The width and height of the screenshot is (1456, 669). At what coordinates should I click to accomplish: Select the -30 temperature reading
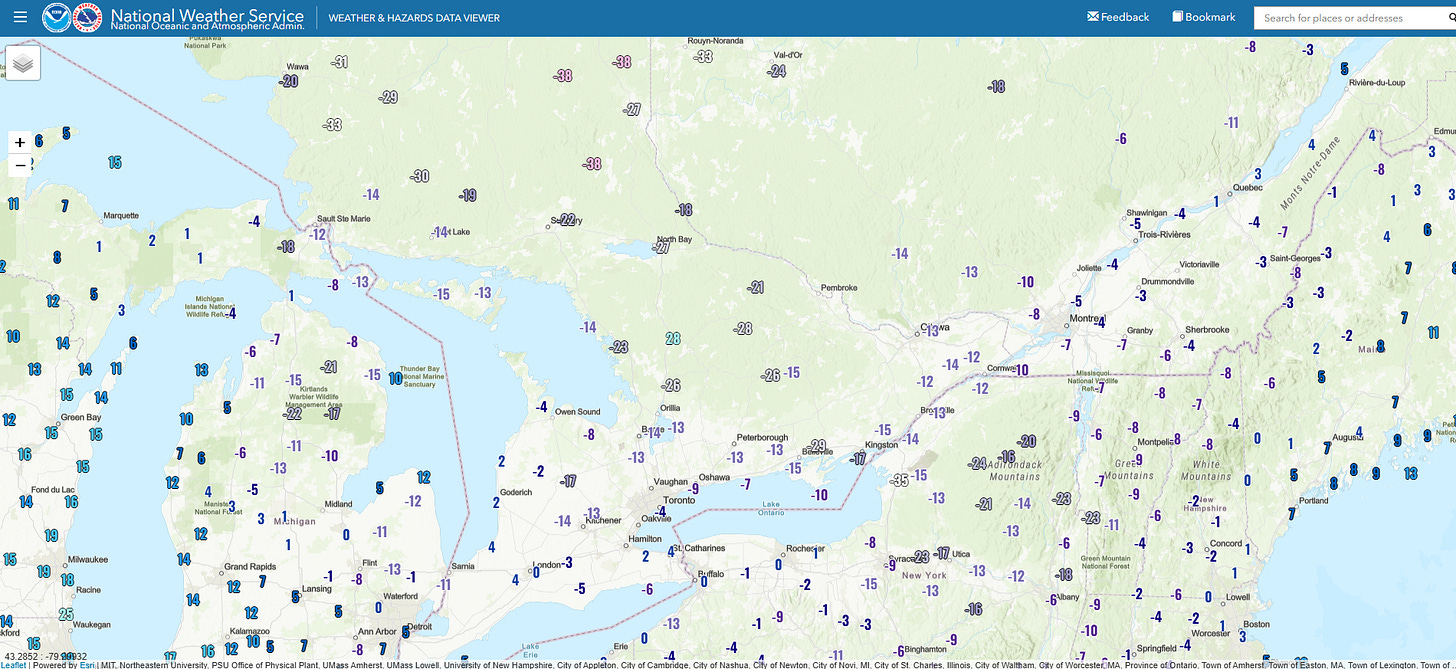coord(420,176)
